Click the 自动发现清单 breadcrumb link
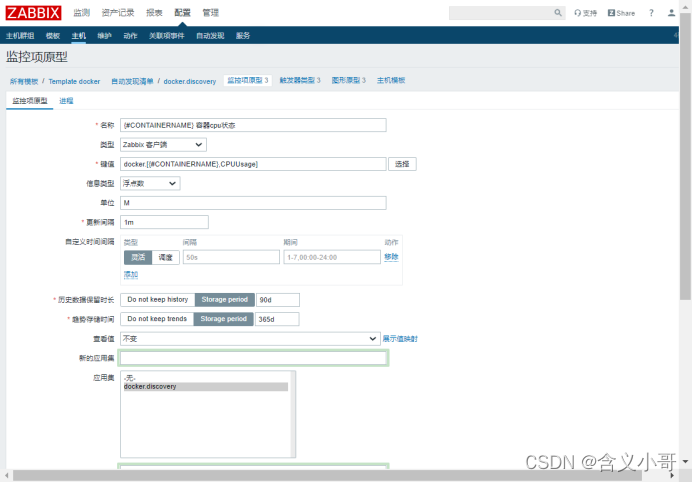692x482 pixels. tap(132, 81)
